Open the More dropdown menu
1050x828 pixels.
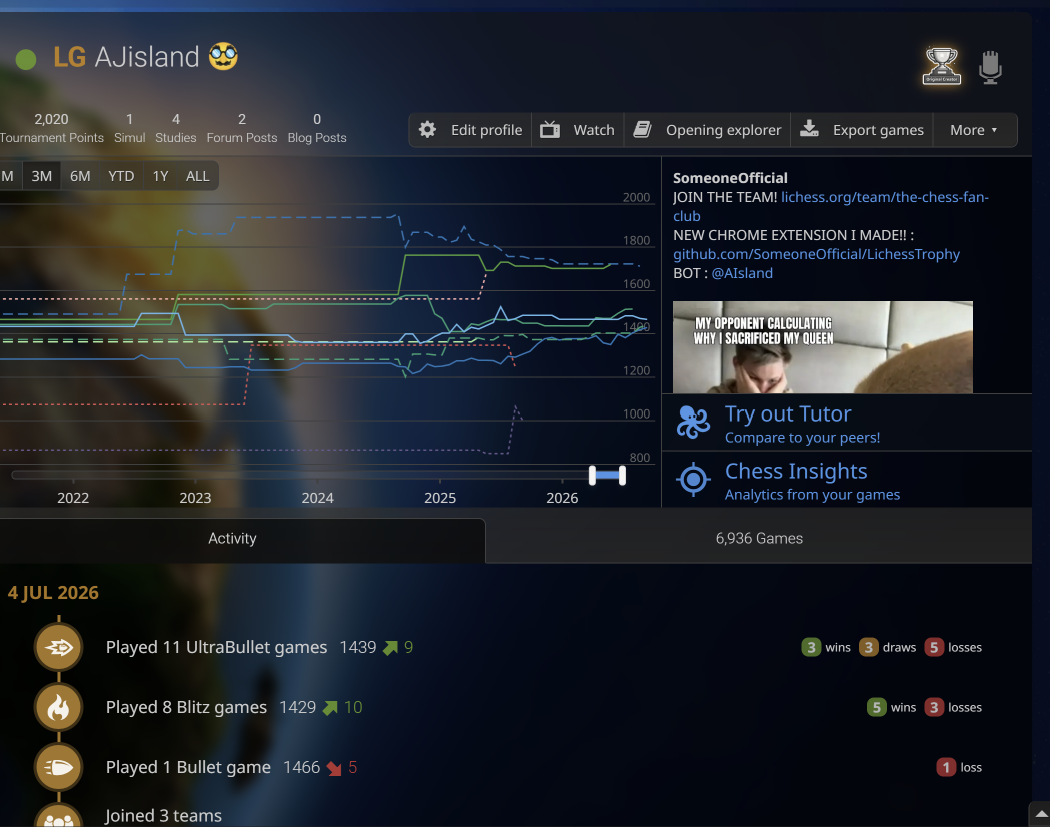[x=974, y=130]
